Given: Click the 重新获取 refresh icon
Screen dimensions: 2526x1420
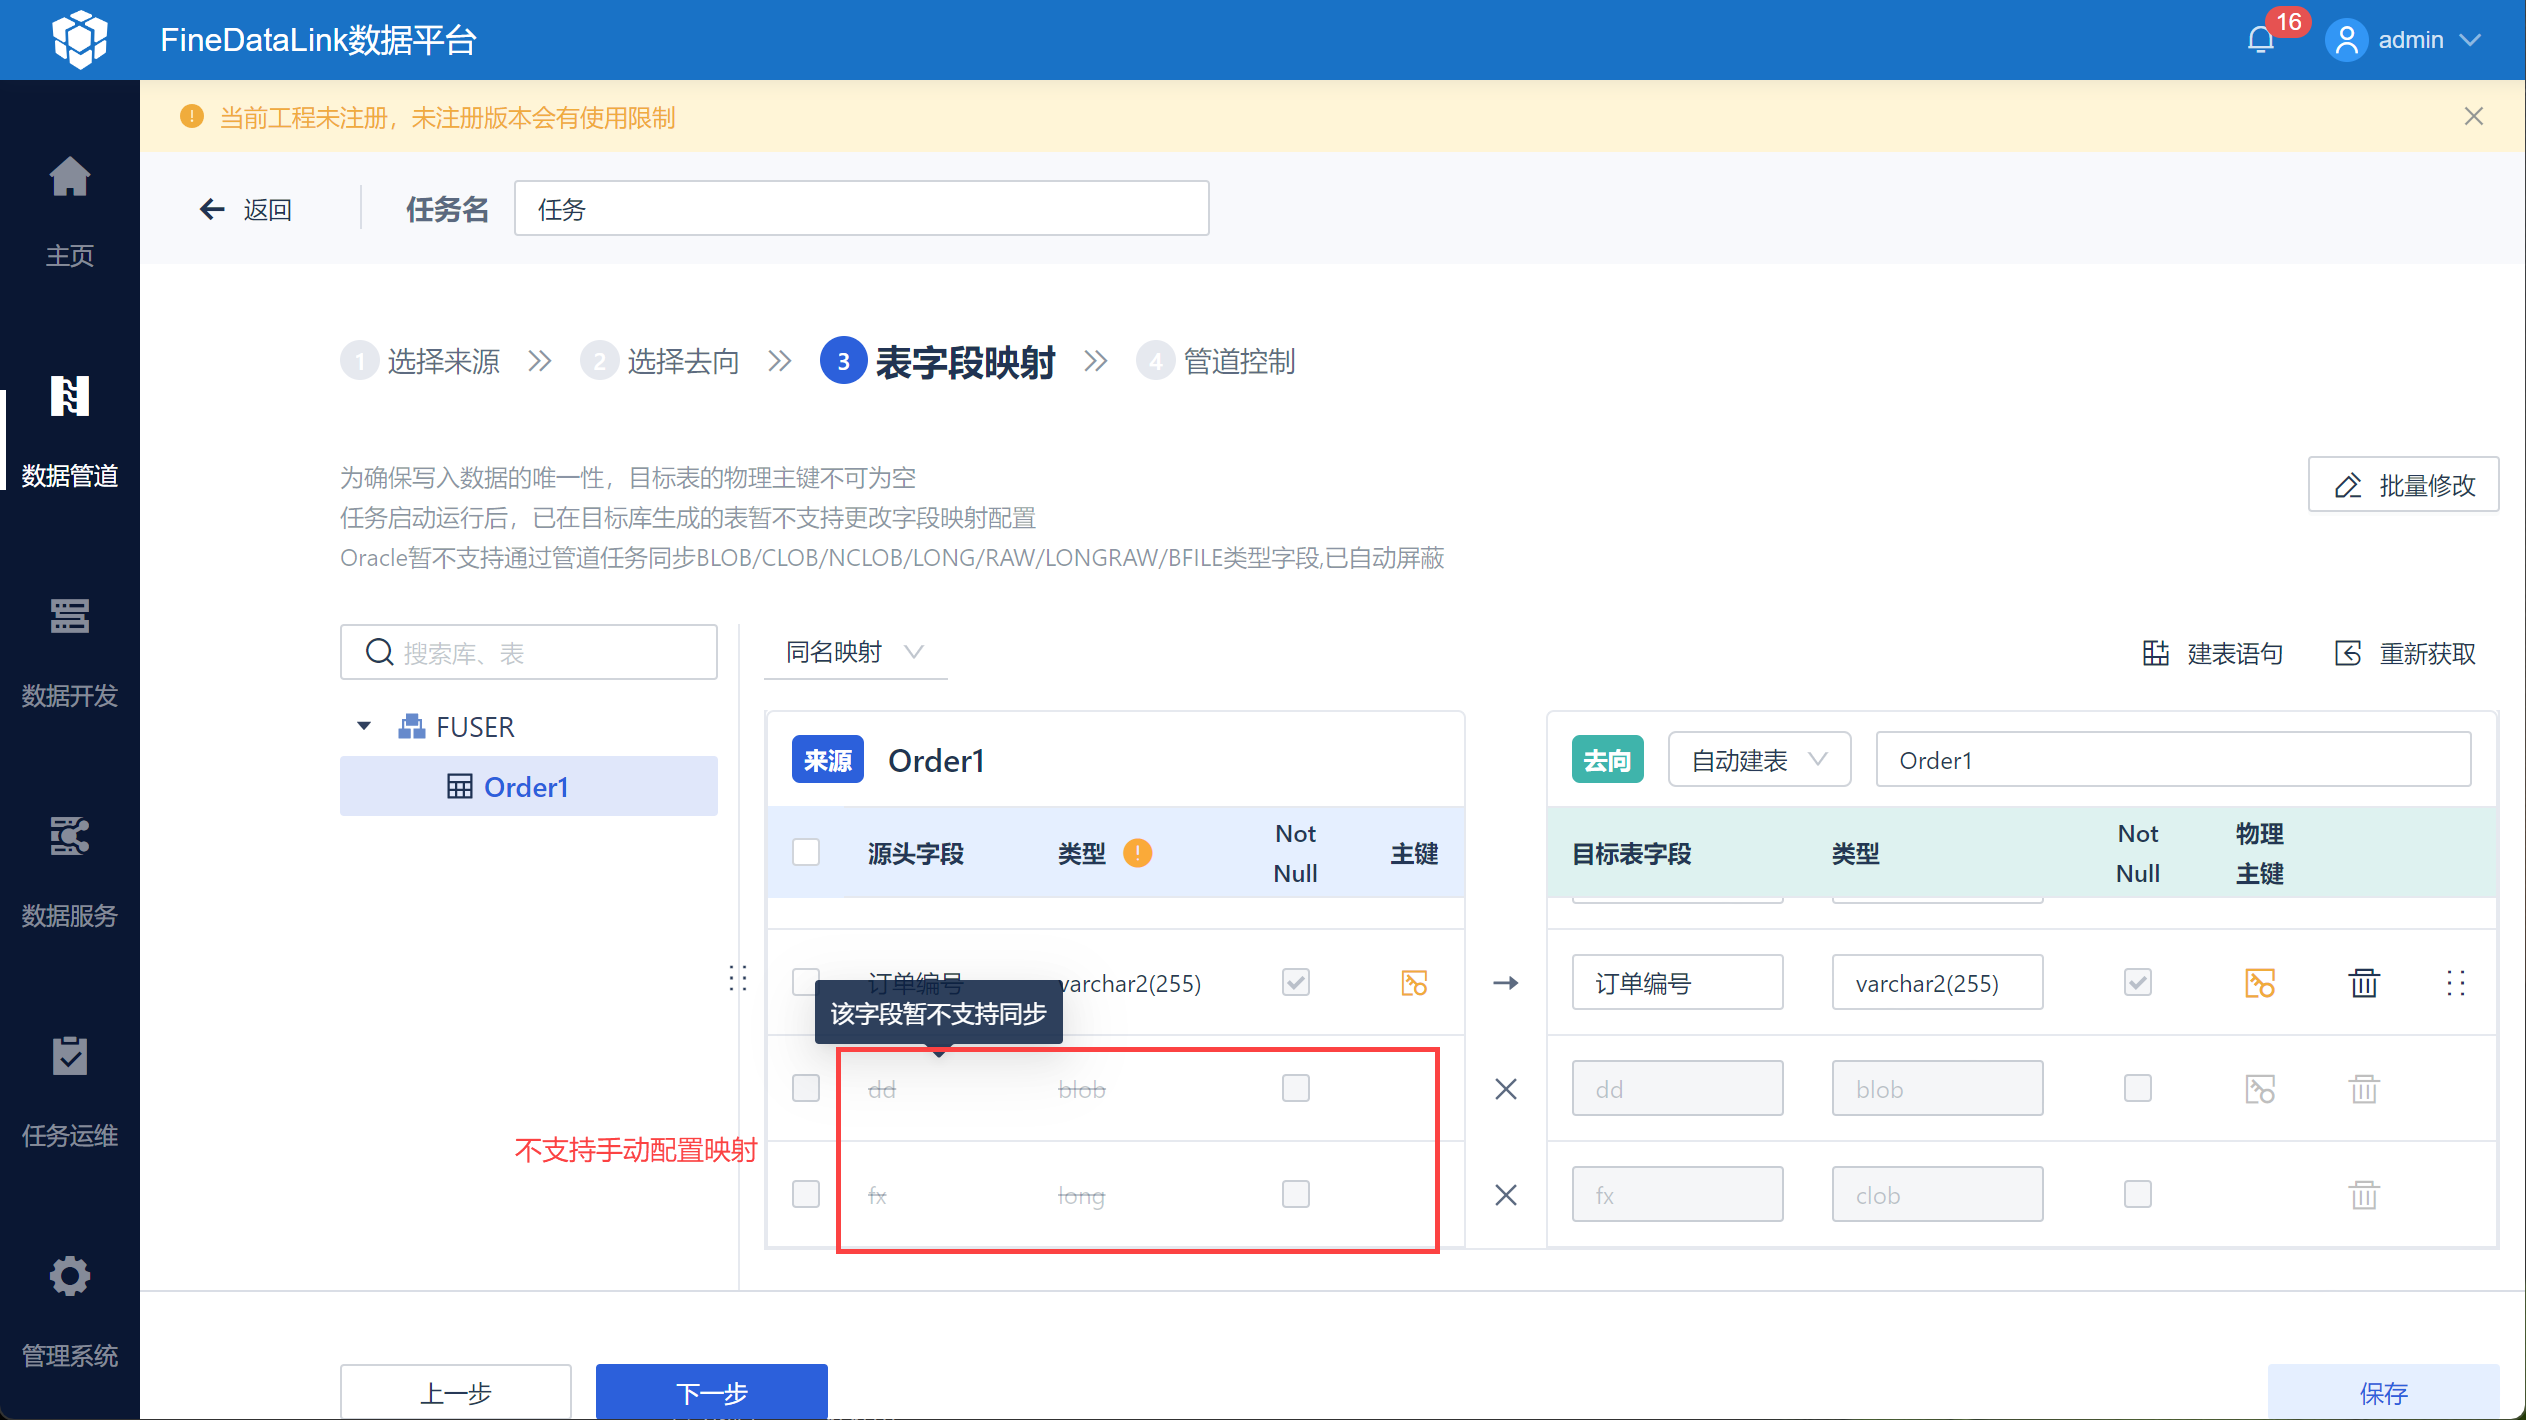Looking at the screenshot, I should [x=2348, y=654].
